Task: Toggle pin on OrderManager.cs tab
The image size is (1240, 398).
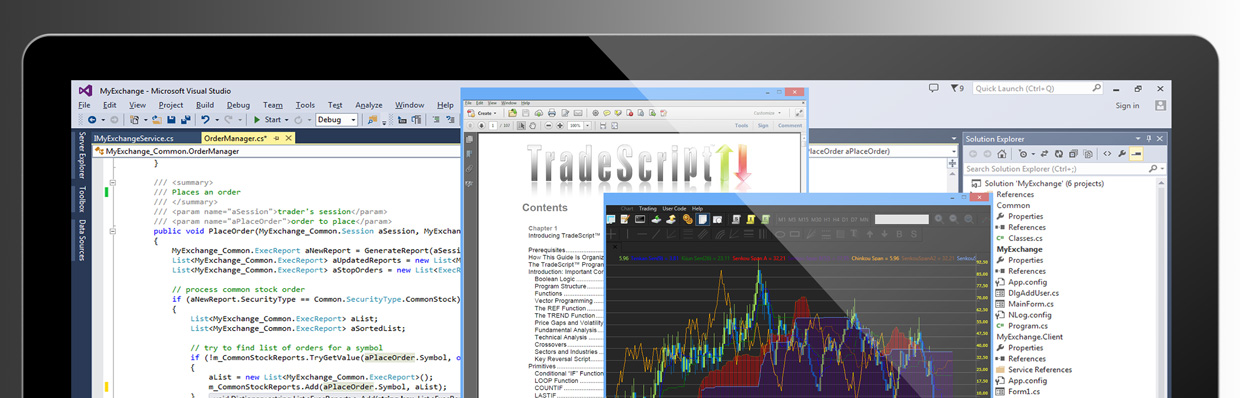Action: coord(276,138)
